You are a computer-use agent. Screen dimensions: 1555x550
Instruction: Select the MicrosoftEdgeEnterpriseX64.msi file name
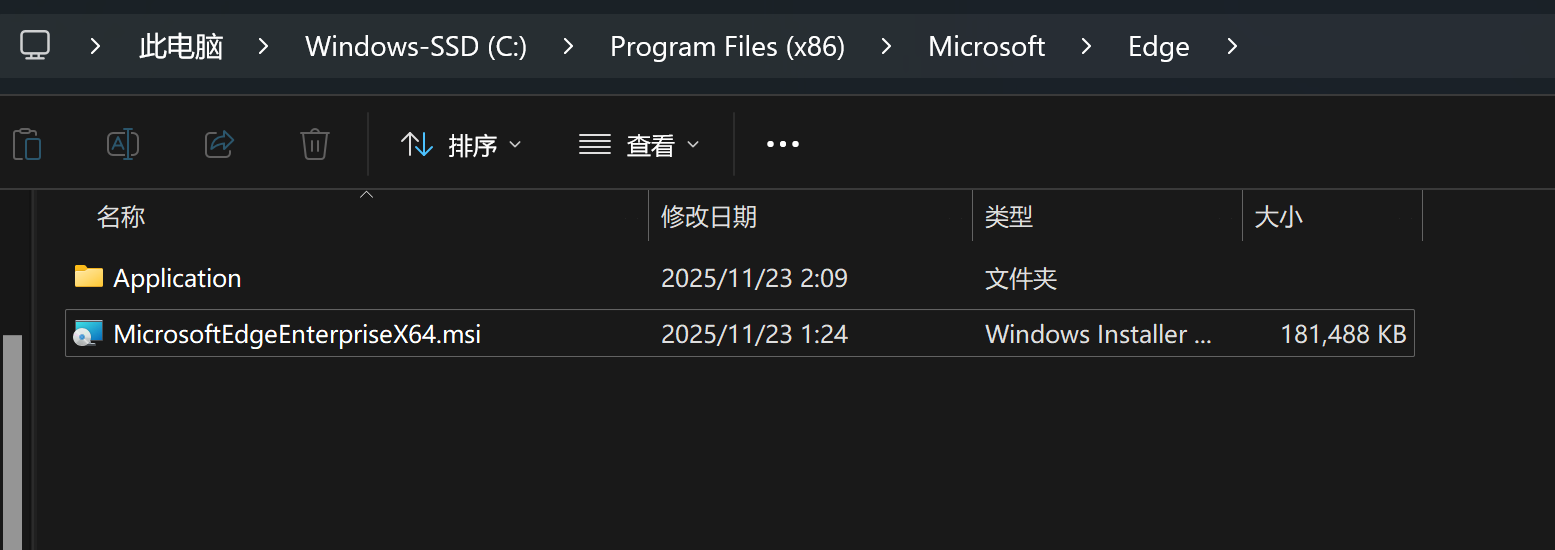pos(297,334)
